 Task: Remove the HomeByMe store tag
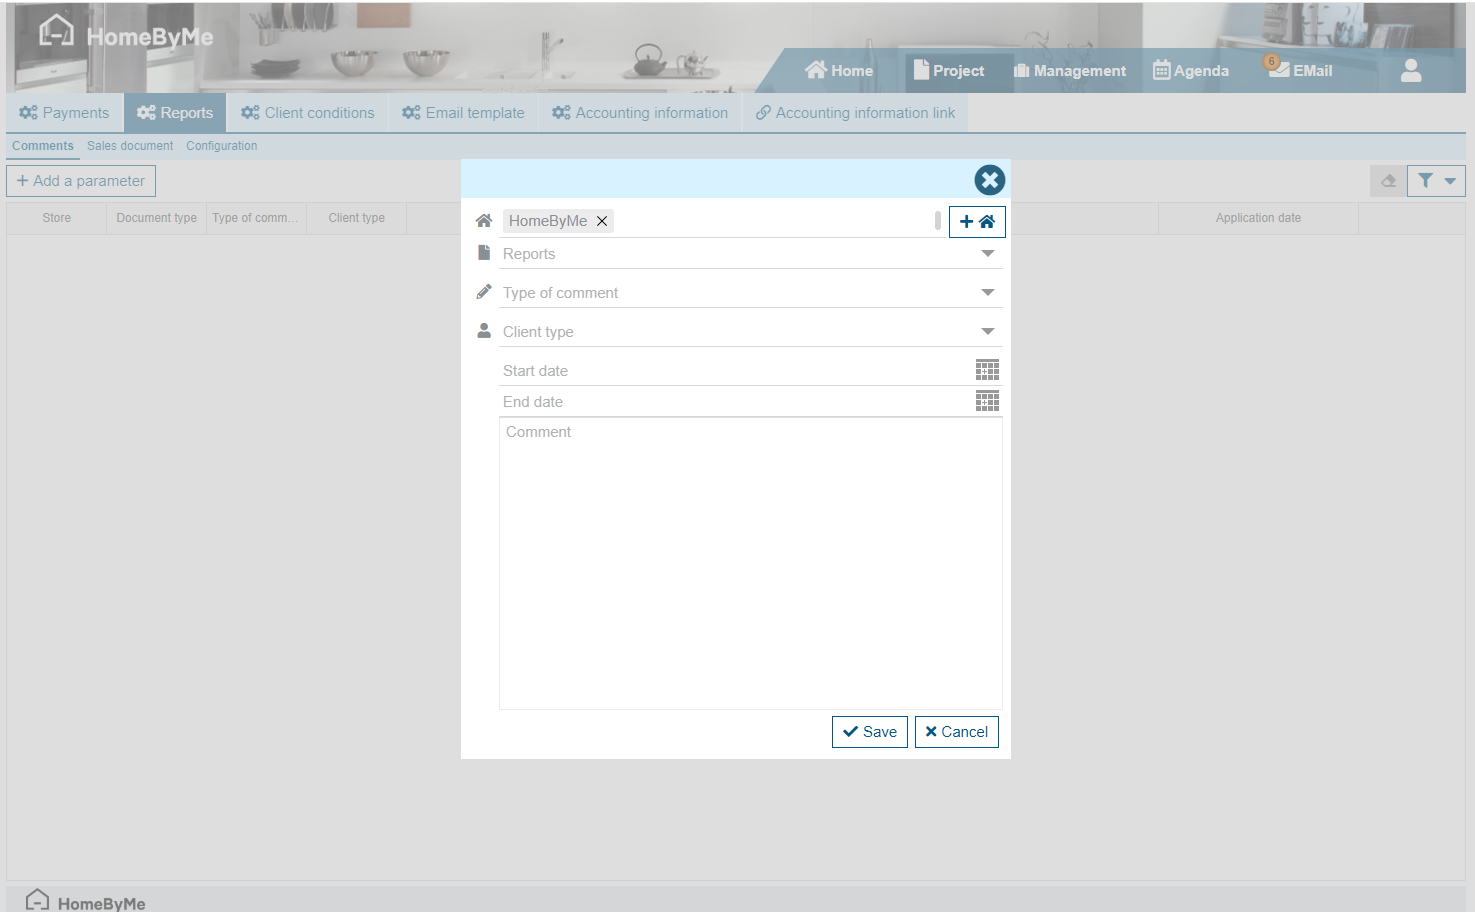602,222
